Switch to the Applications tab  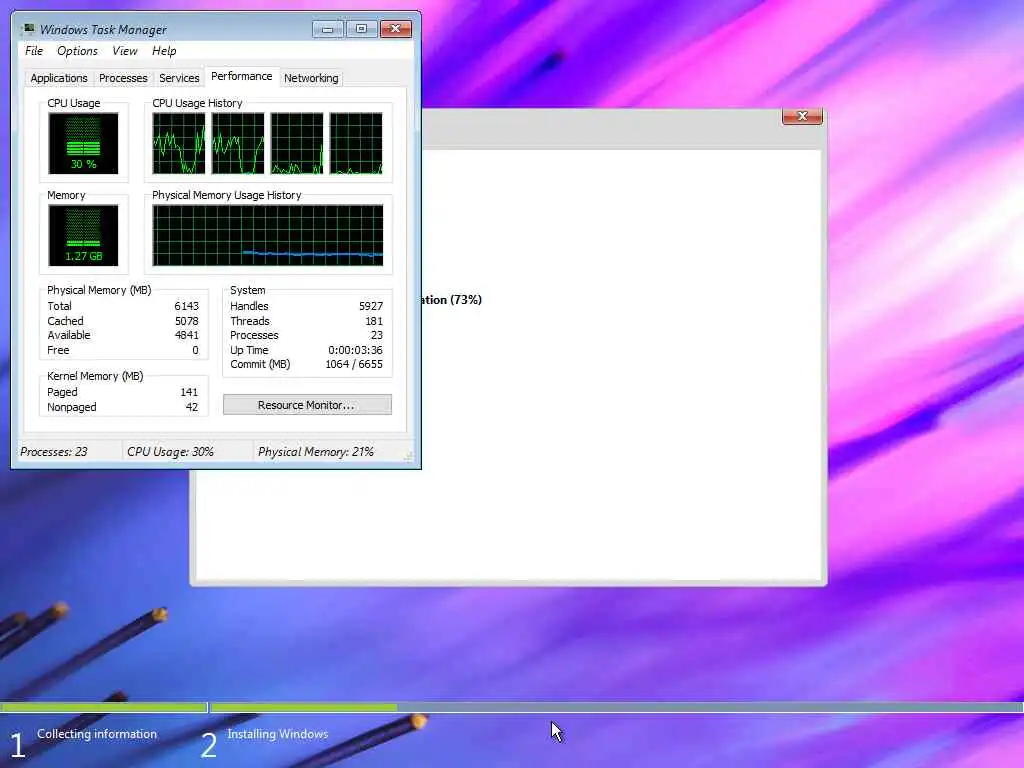pyautogui.click(x=59, y=78)
